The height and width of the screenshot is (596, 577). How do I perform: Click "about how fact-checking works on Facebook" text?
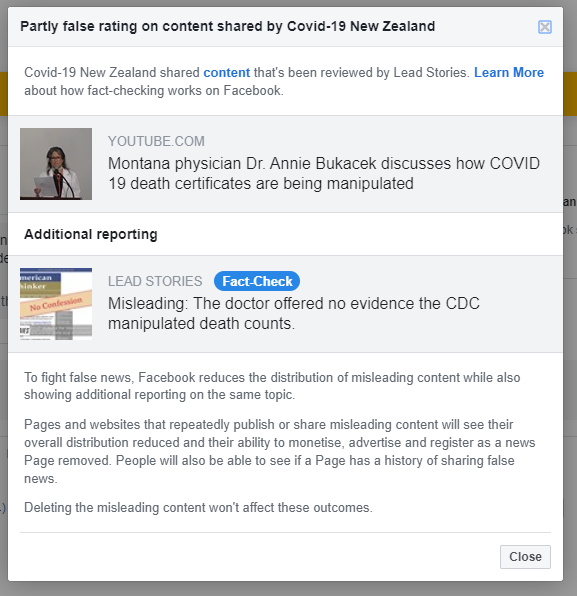click(154, 90)
